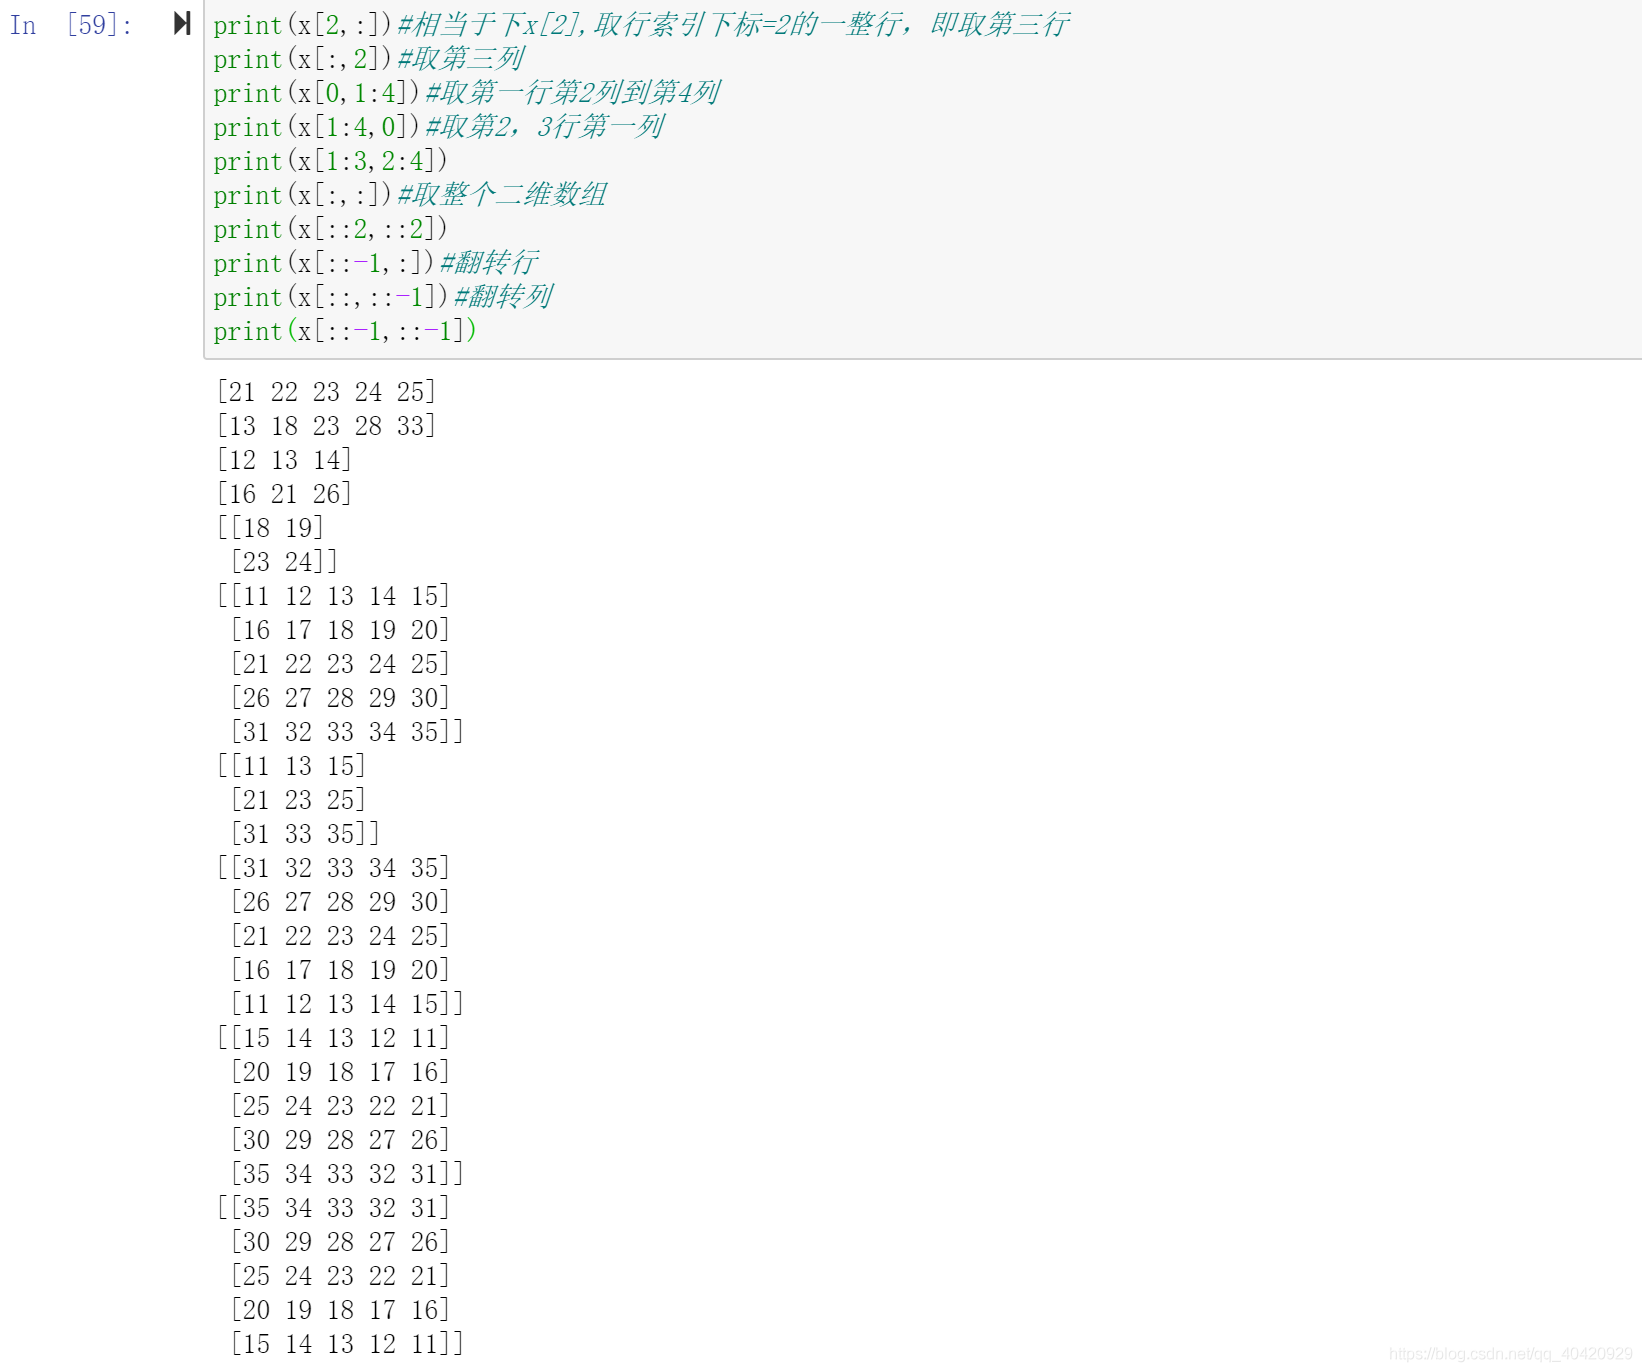The height and width of the screenshot is (1372, 1642).
Task: Click the print(x[::,::-1]) code line
Action: click(330, 297)
